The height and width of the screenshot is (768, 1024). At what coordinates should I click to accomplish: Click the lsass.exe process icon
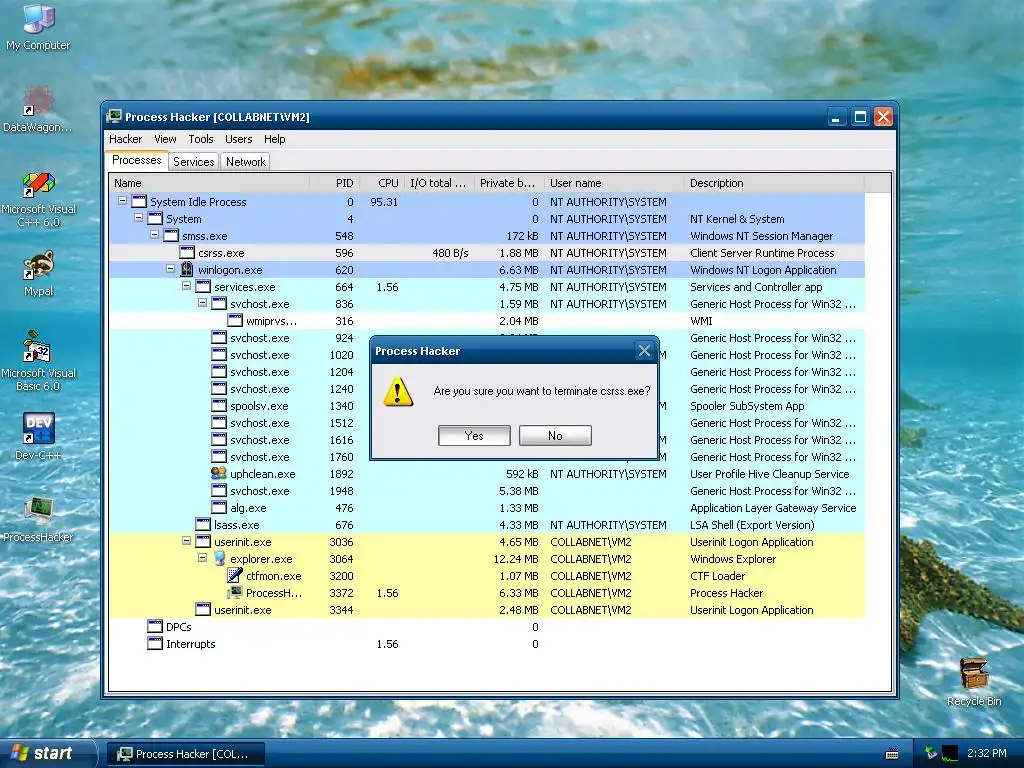(203, 524)
